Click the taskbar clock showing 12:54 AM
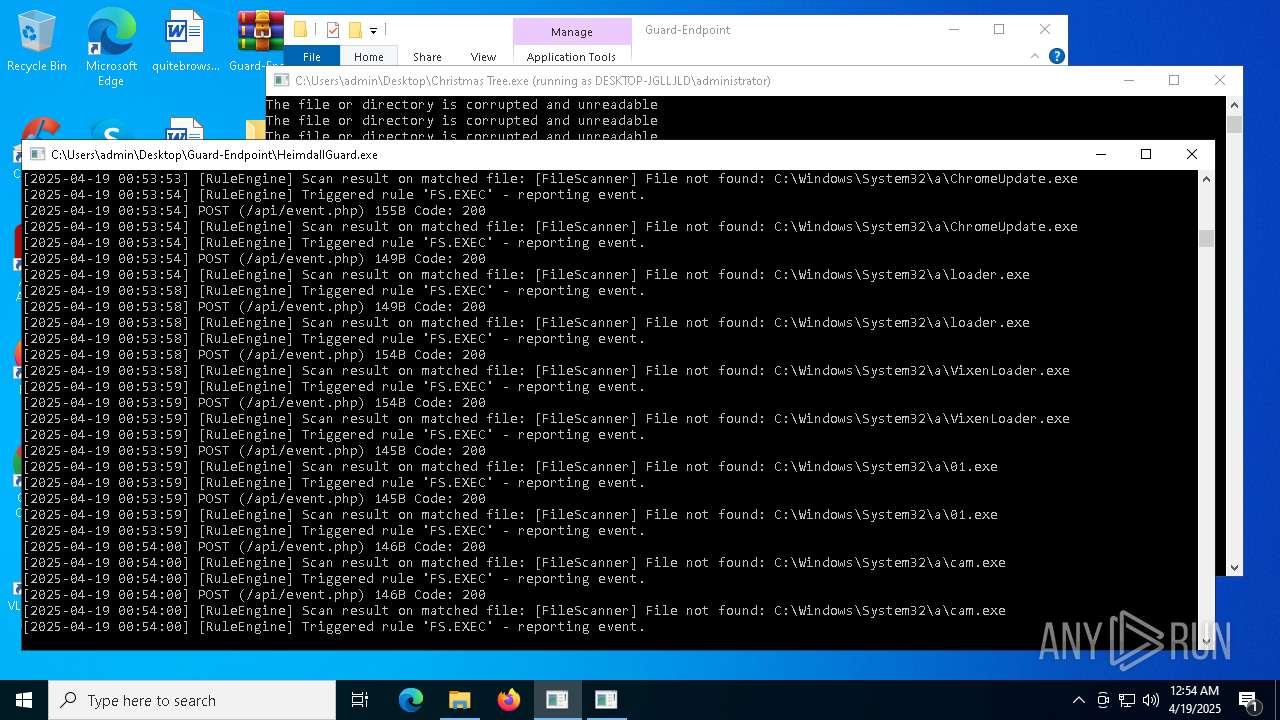The width and height of the screenshot is (1280, 720). point(1195,700)
